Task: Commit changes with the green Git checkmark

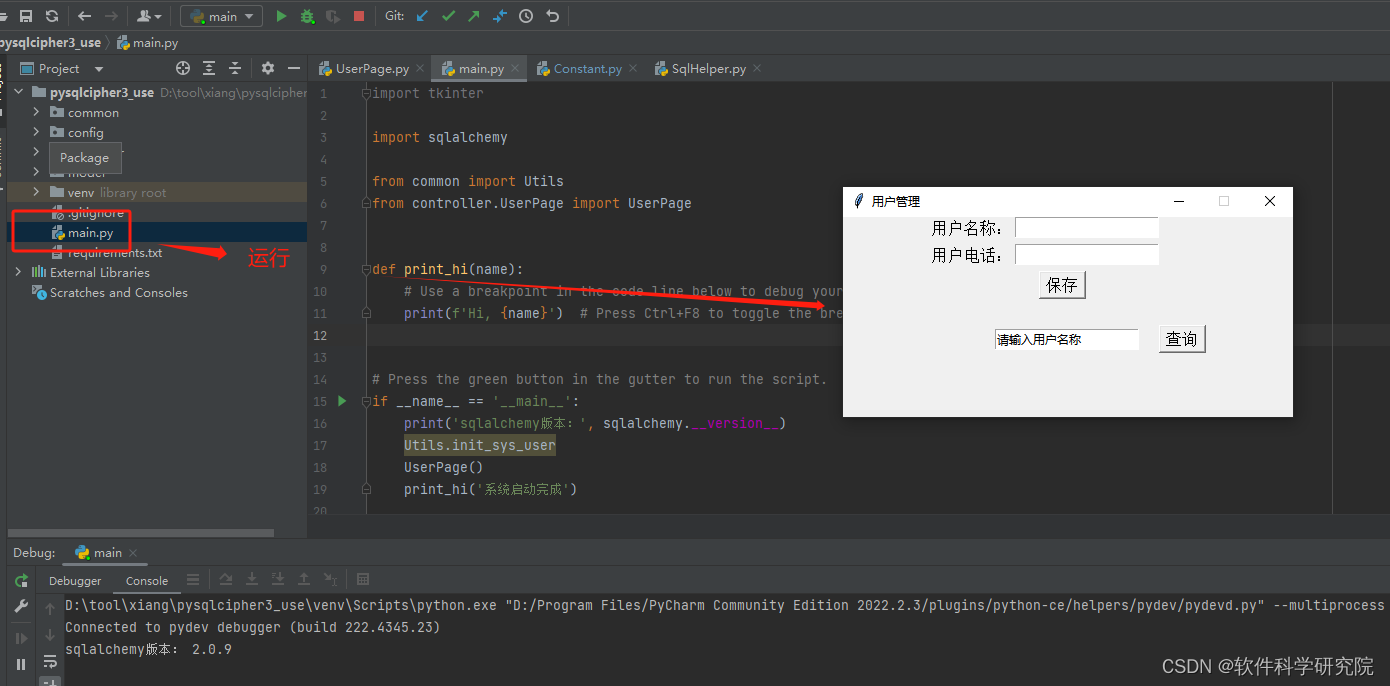Action: pos(448,16)
